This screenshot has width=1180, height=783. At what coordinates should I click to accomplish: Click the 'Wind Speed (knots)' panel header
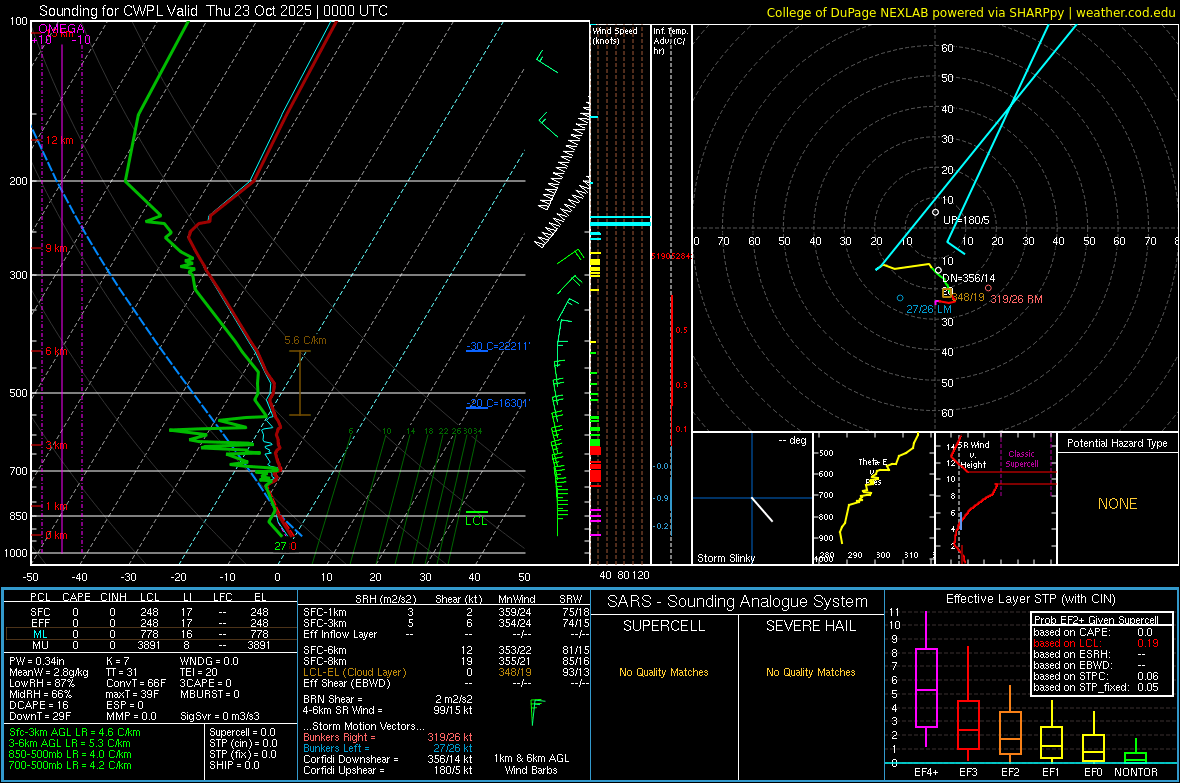click(615, 35)
